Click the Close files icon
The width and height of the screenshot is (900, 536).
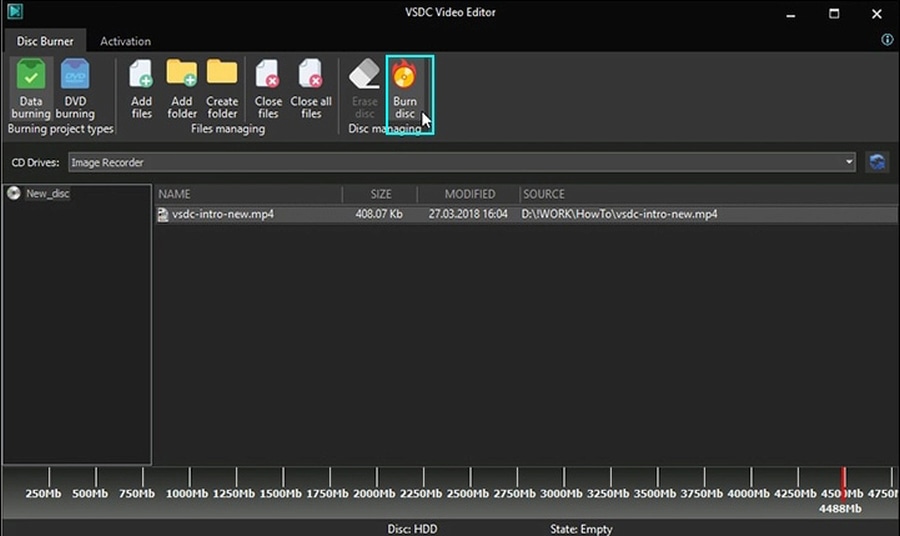point(268,75)
